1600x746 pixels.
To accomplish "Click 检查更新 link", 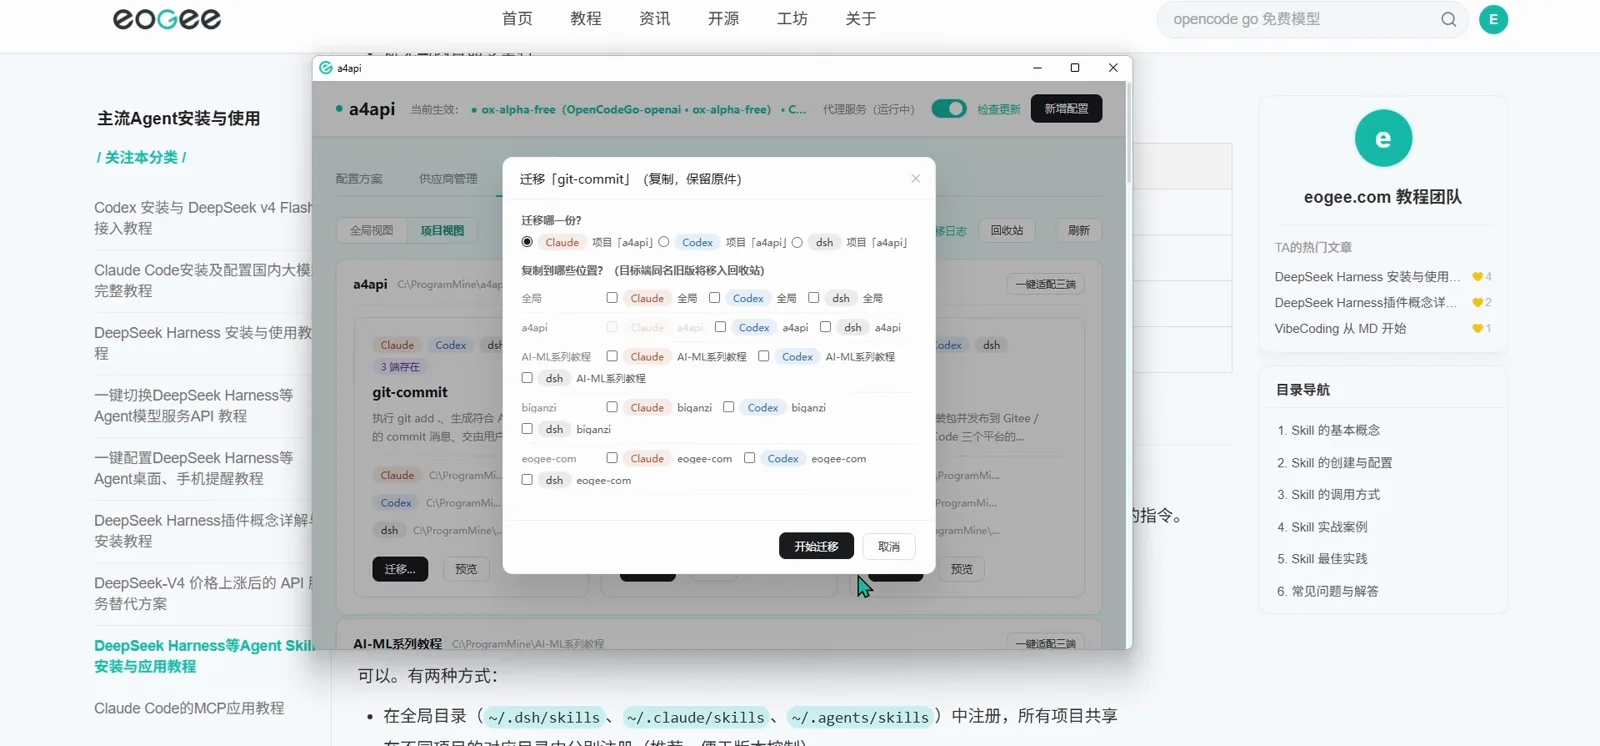I will tap(999, 109).
